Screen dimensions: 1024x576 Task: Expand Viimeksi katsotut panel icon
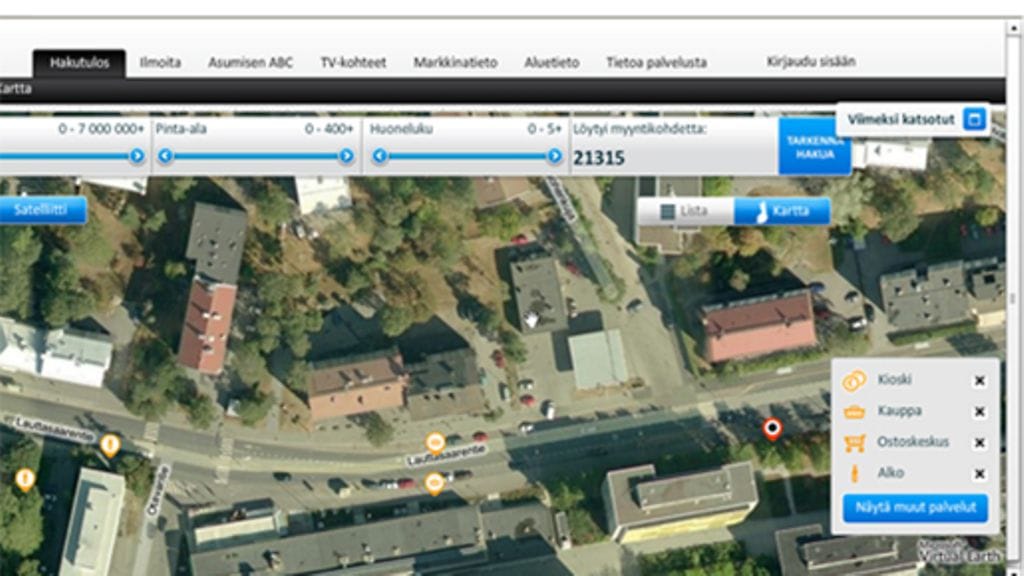tap(974, 120)
